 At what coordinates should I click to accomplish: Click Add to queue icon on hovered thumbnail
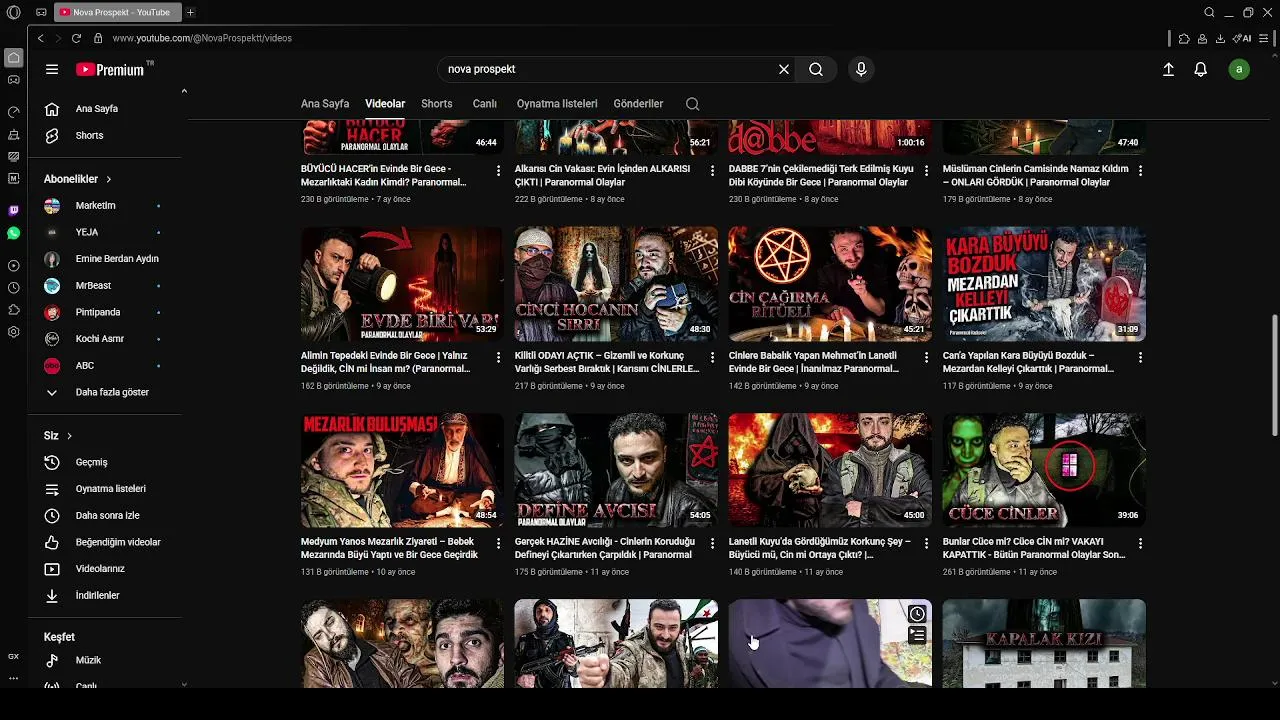917,636
